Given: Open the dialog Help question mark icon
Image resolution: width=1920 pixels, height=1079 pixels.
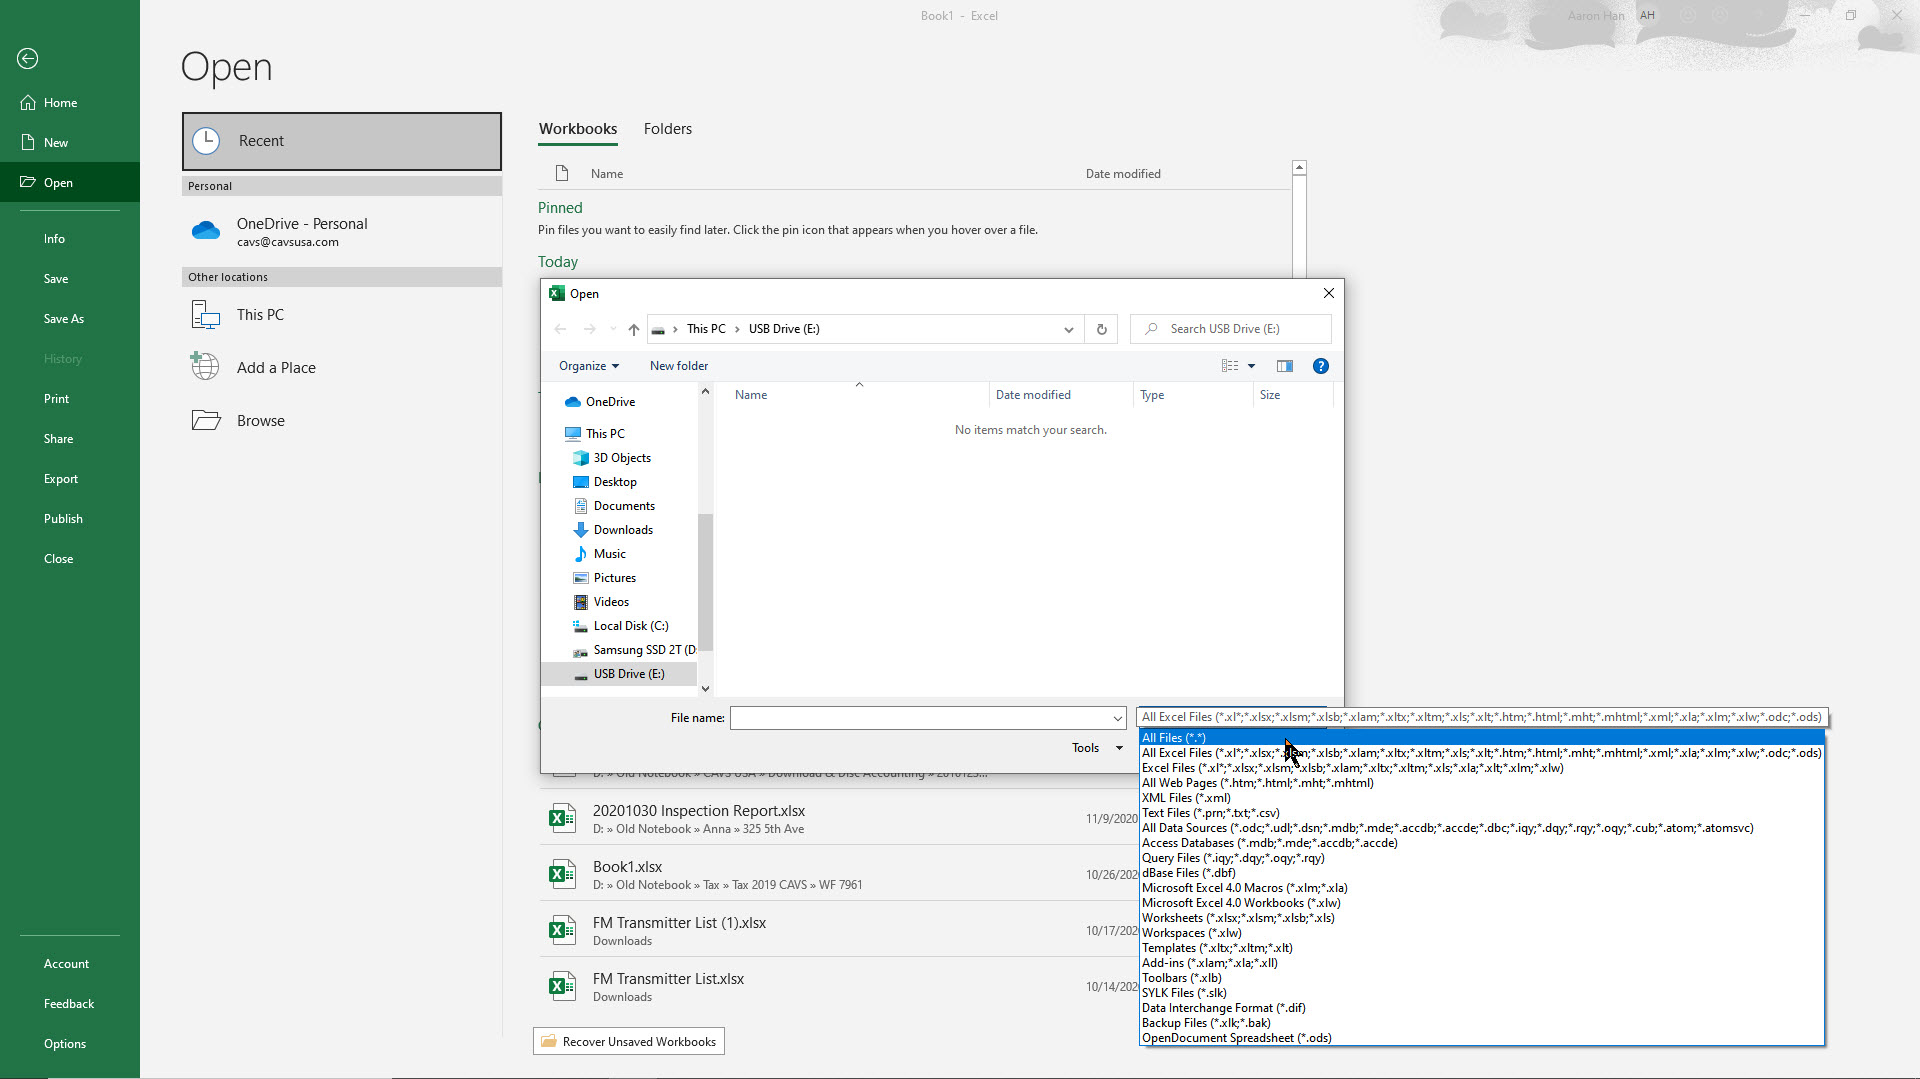Looking at the screenshot, I should 1320,366.
